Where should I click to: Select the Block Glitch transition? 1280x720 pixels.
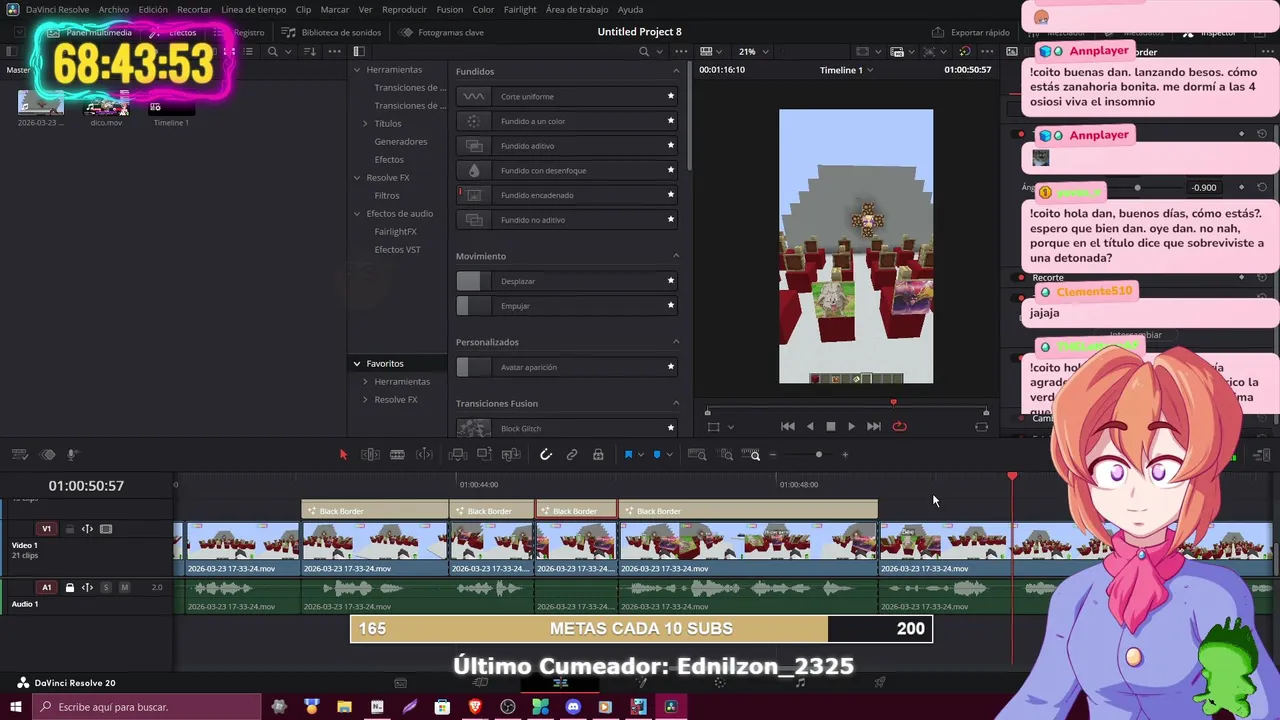567,428
